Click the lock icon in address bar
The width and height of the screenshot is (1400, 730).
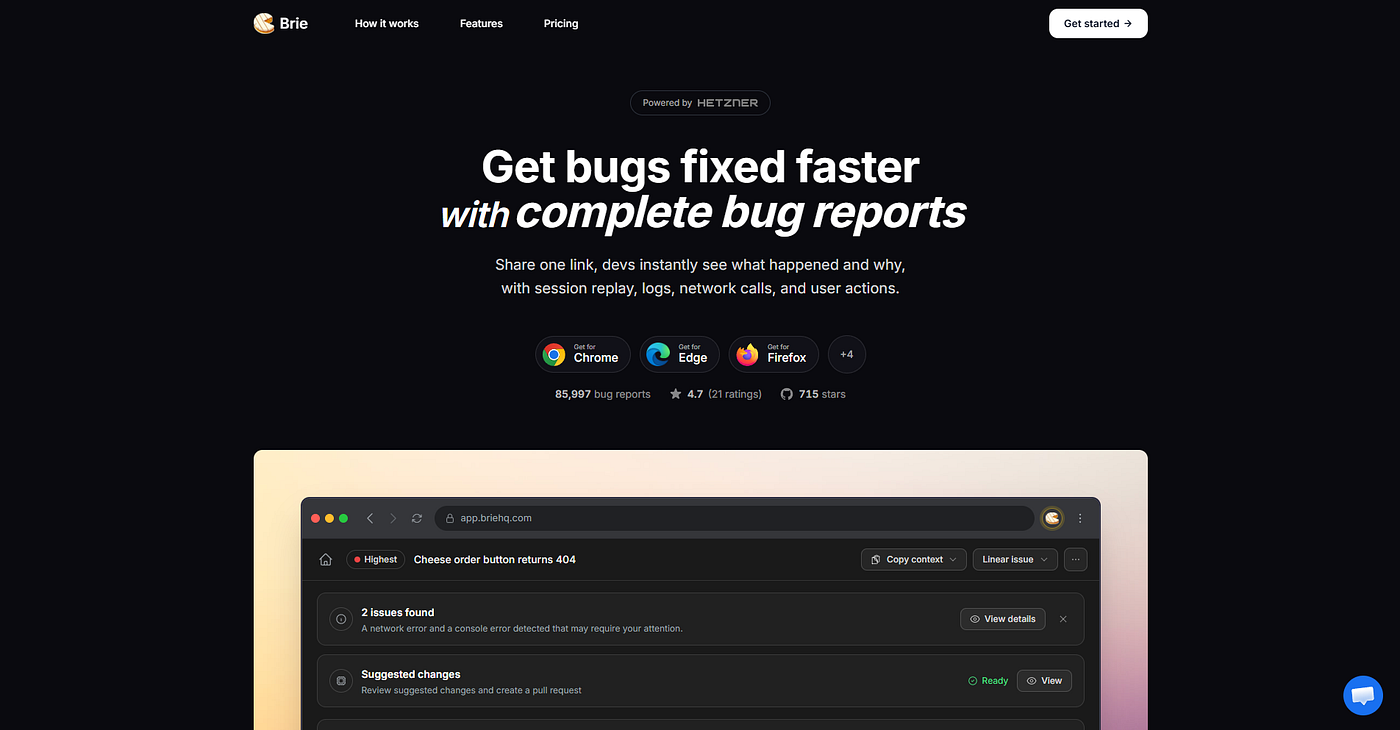click(449, 518)
